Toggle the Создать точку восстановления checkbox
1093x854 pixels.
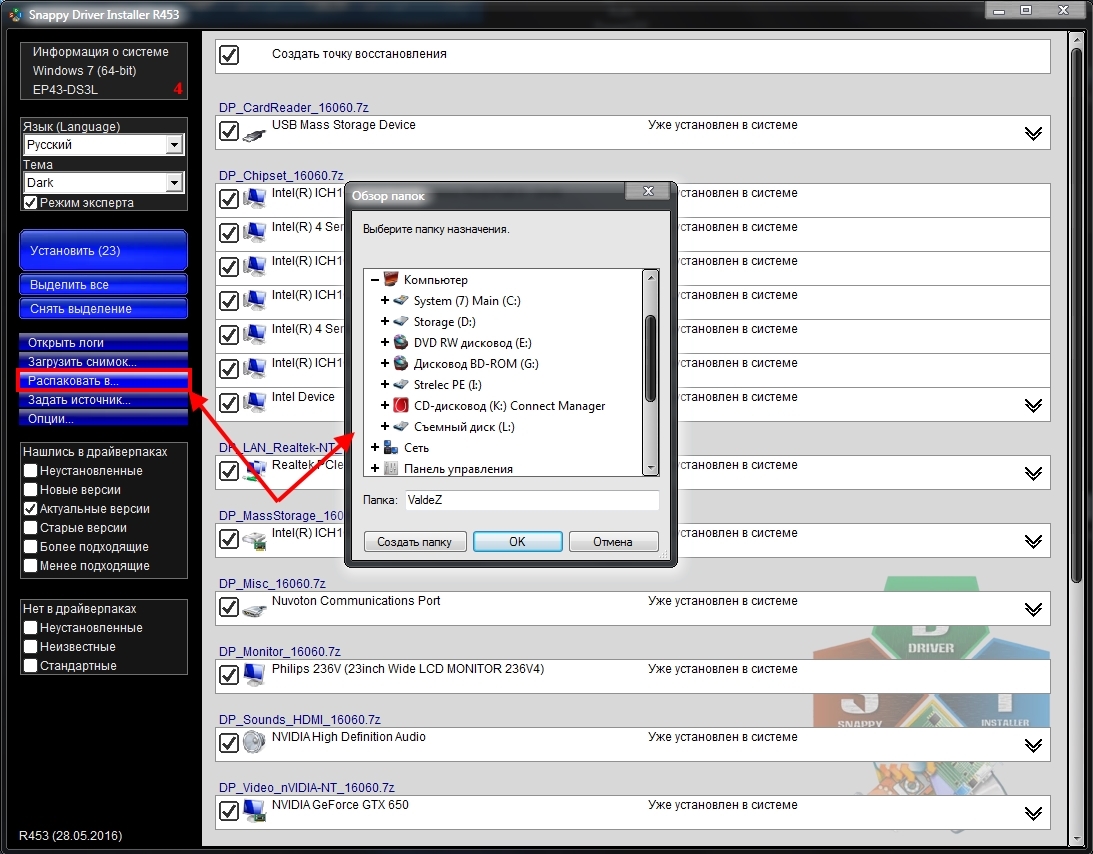tap(229, 54)
